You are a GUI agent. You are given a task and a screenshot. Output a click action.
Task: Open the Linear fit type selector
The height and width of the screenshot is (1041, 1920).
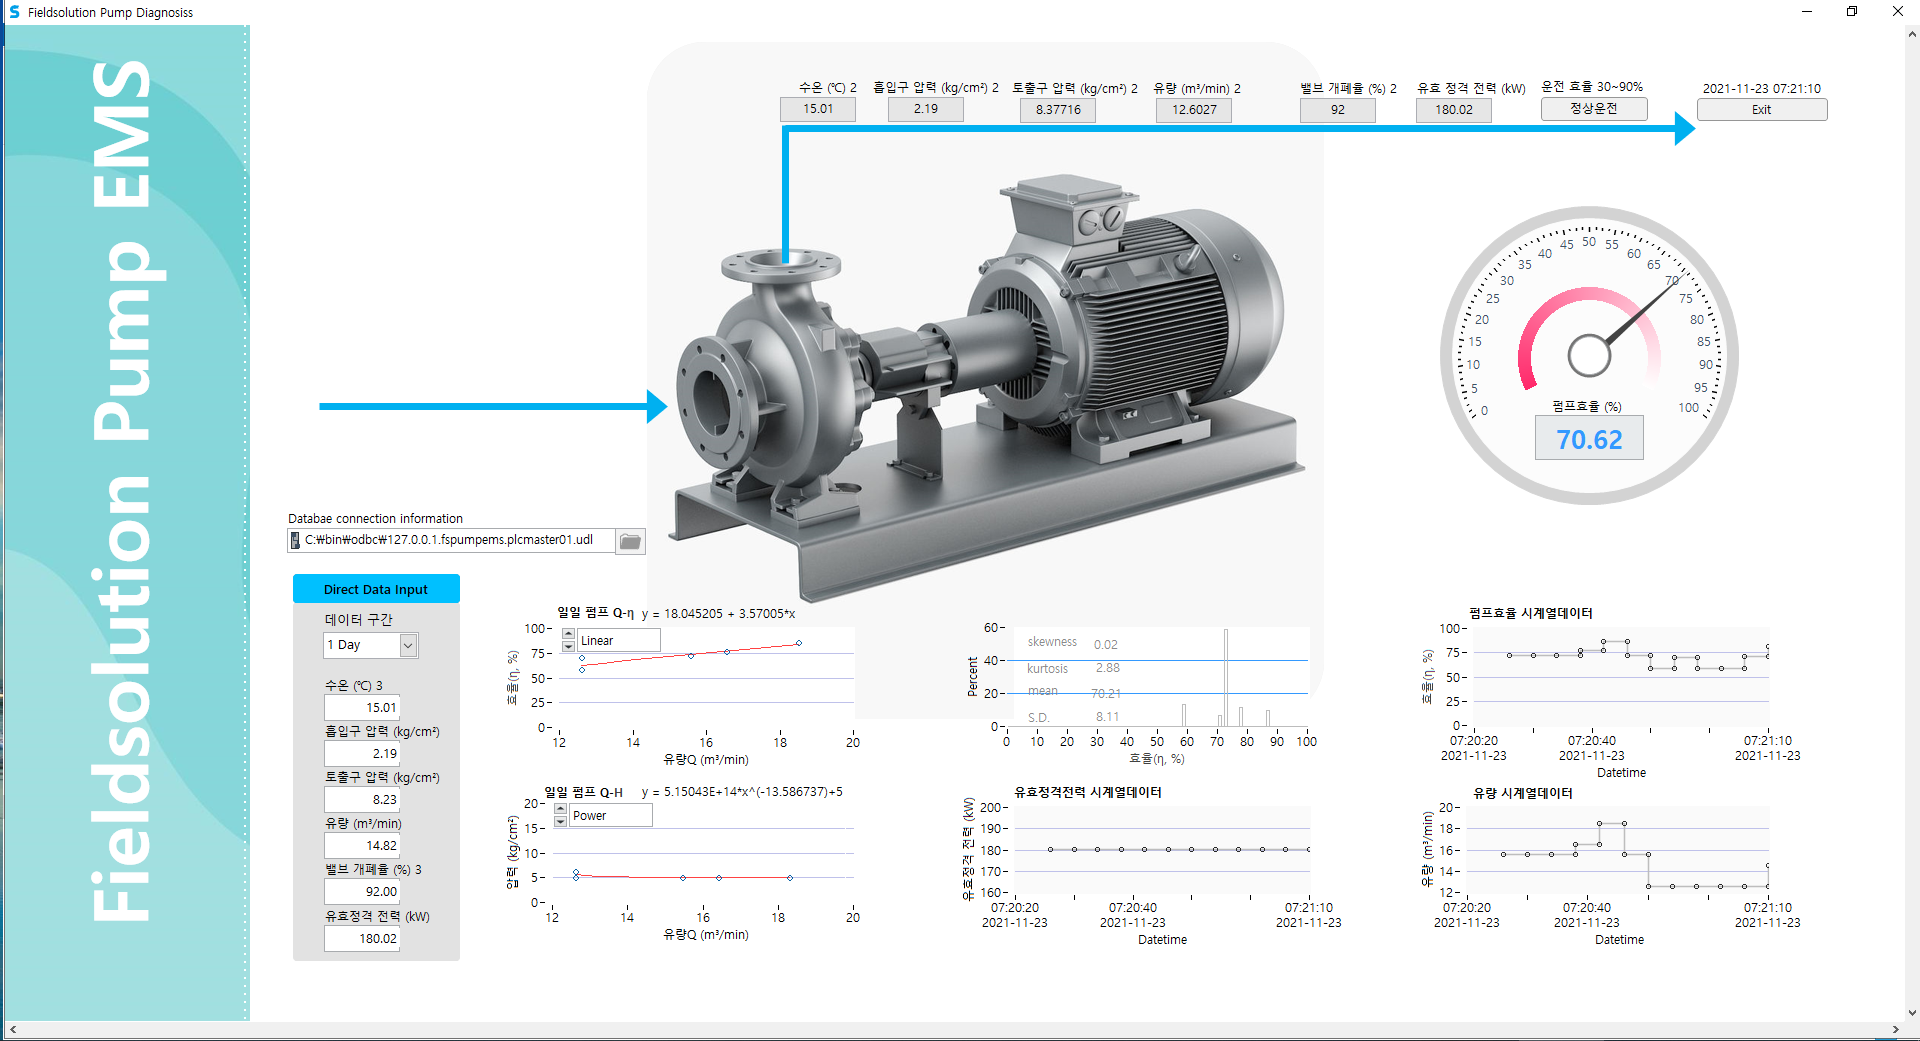pos(618,640)
